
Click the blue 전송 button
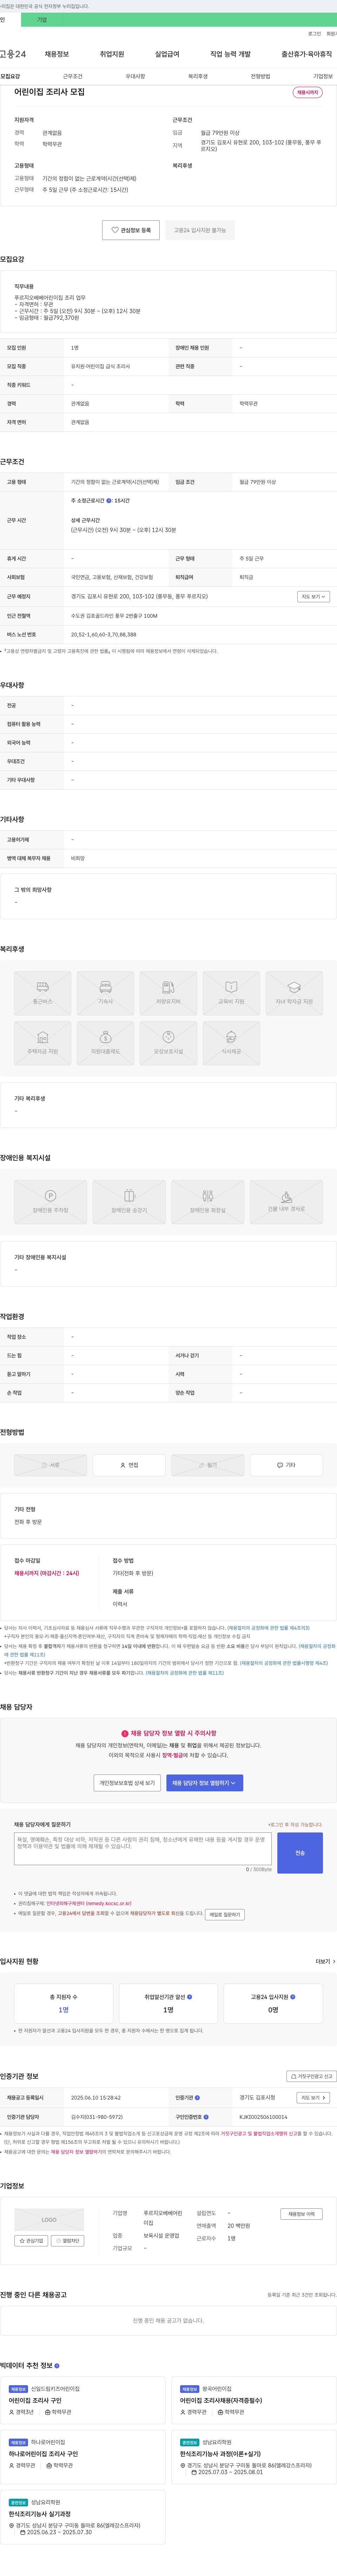click(x=300, y=1852)
